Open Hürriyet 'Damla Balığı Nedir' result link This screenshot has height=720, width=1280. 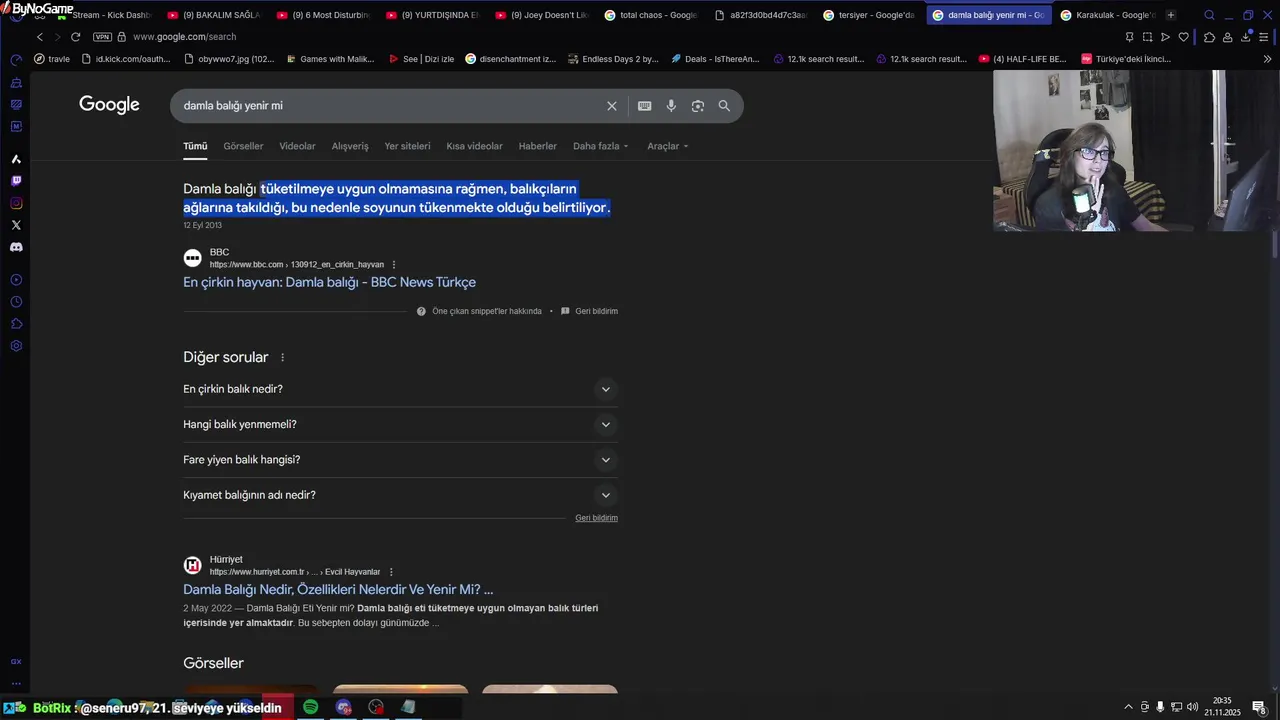point(338,590)
